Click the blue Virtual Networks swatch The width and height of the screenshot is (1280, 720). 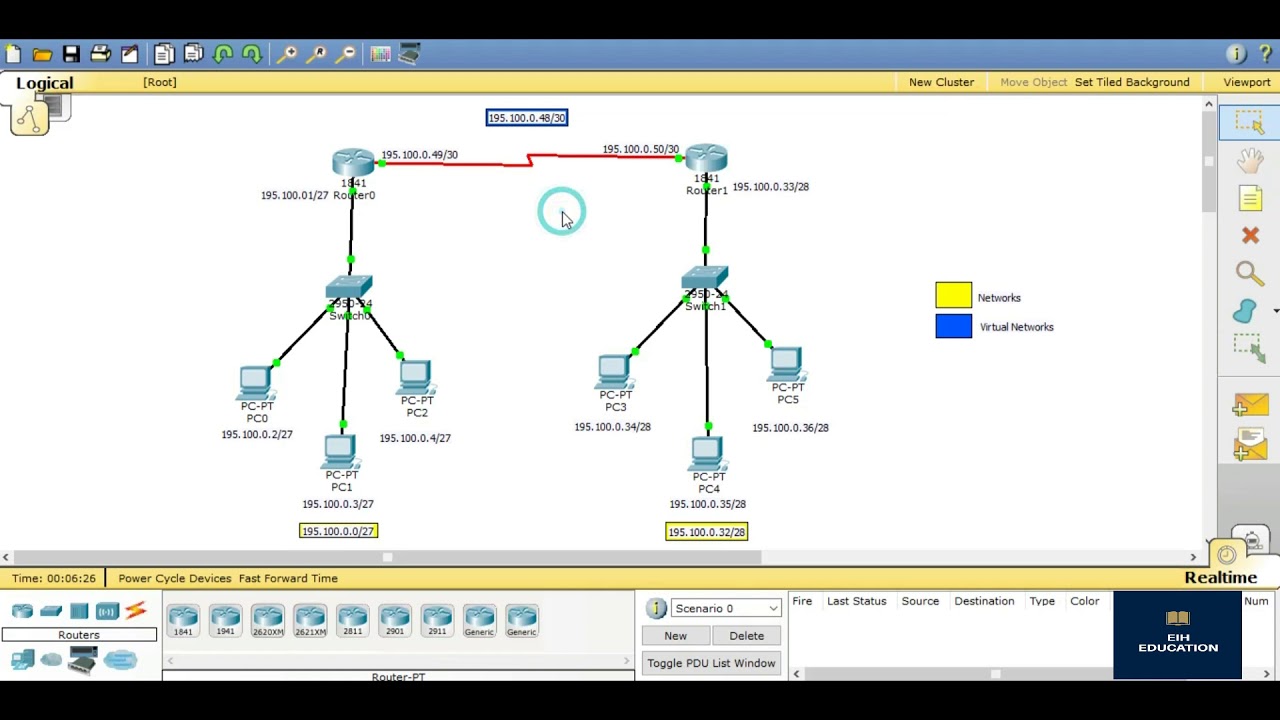(x=953, y=326)
